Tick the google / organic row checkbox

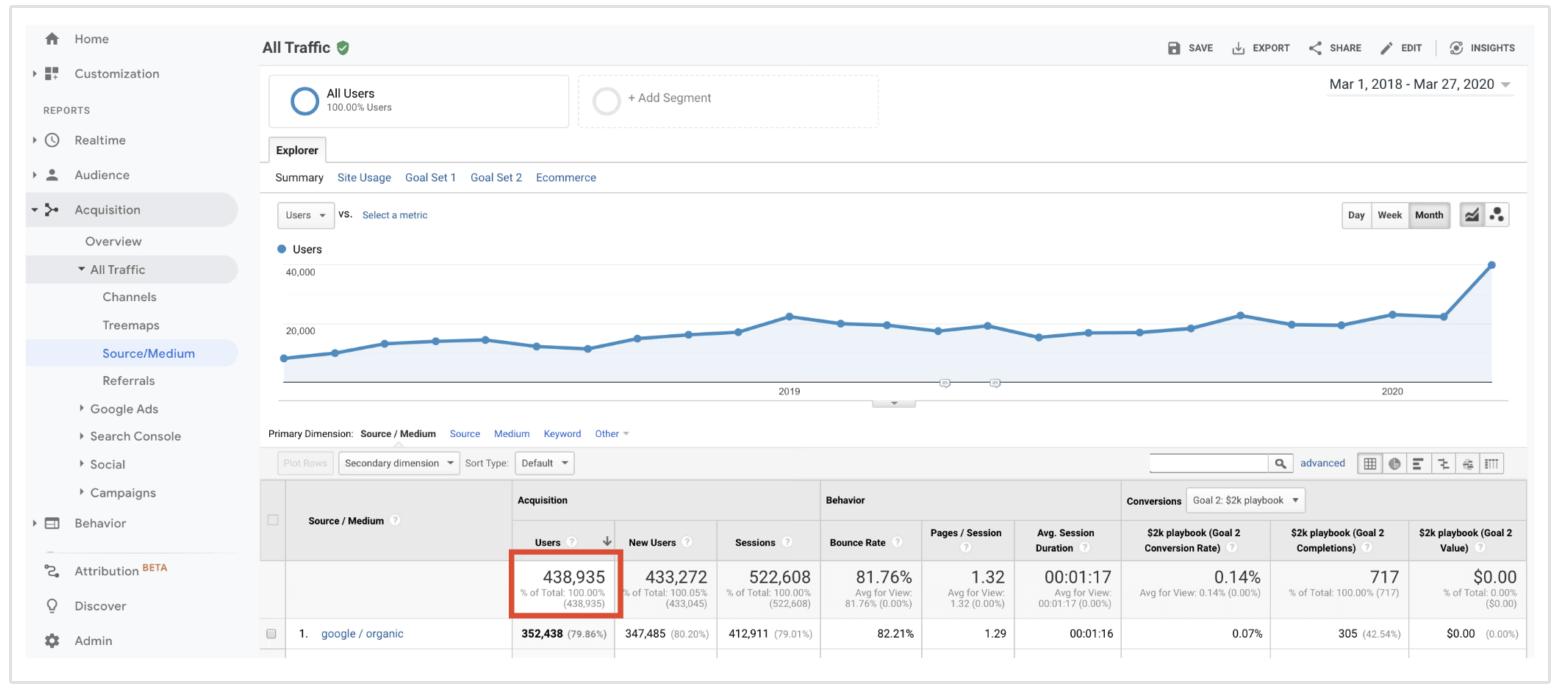pos(271,634)
